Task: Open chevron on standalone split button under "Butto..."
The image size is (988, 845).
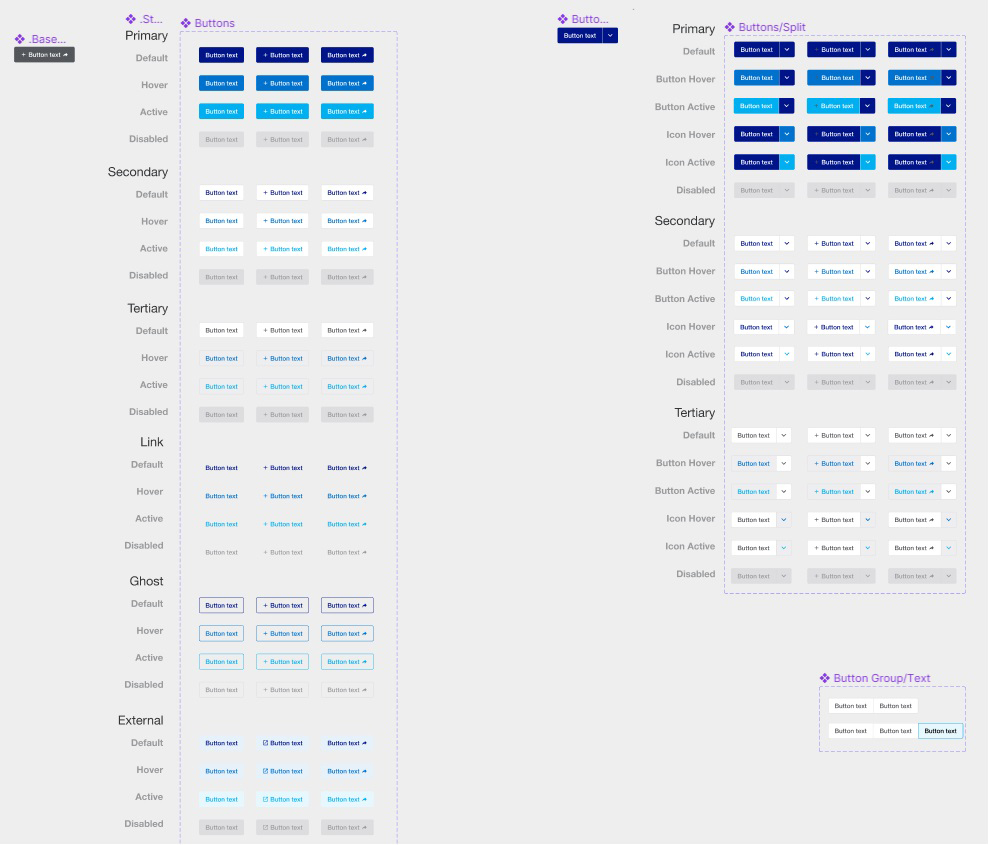Action: tap(610, 35)
